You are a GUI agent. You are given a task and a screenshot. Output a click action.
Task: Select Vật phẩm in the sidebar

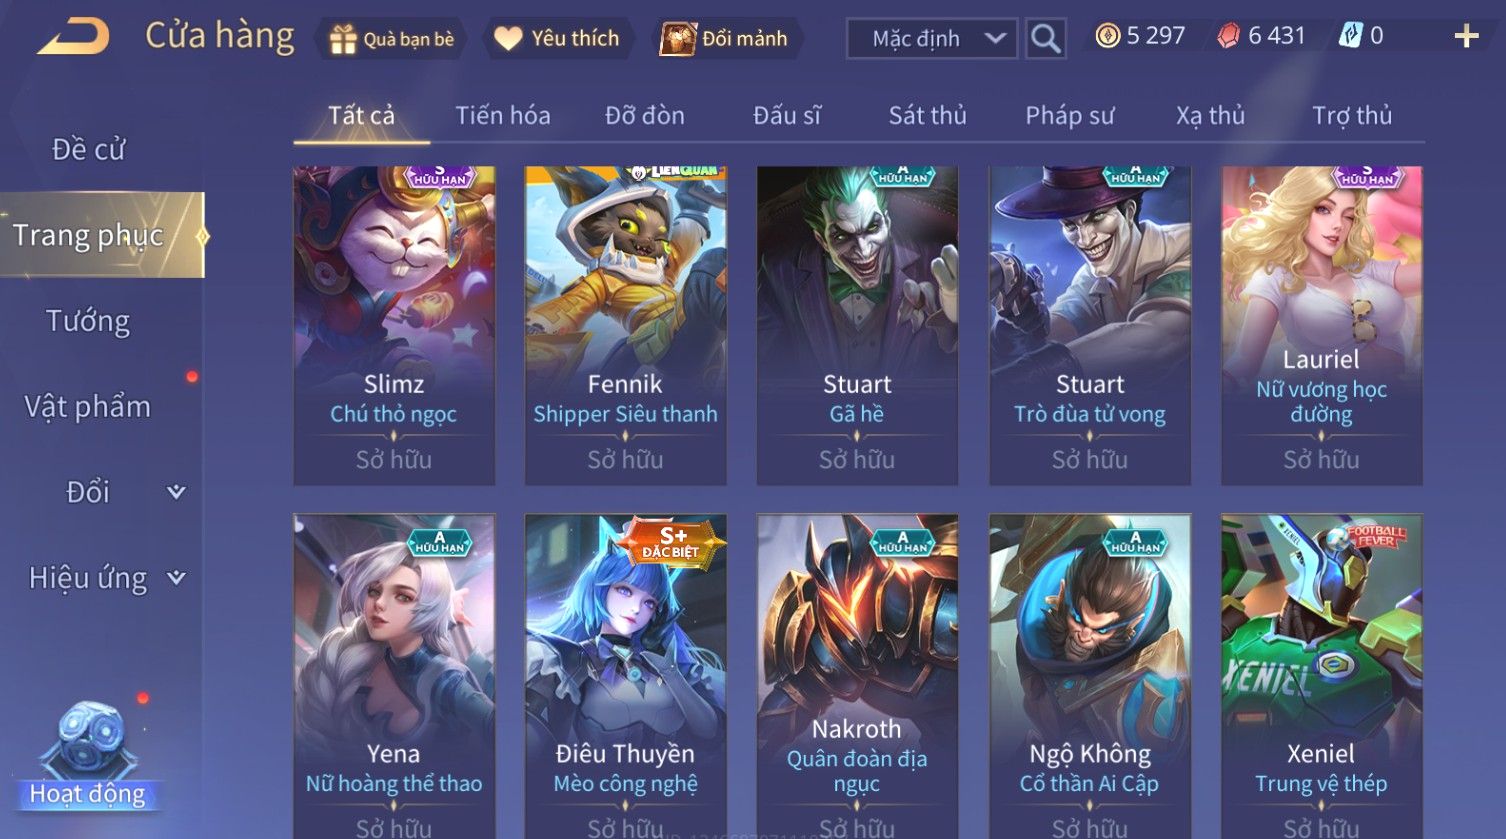click(x=88, y=407)
